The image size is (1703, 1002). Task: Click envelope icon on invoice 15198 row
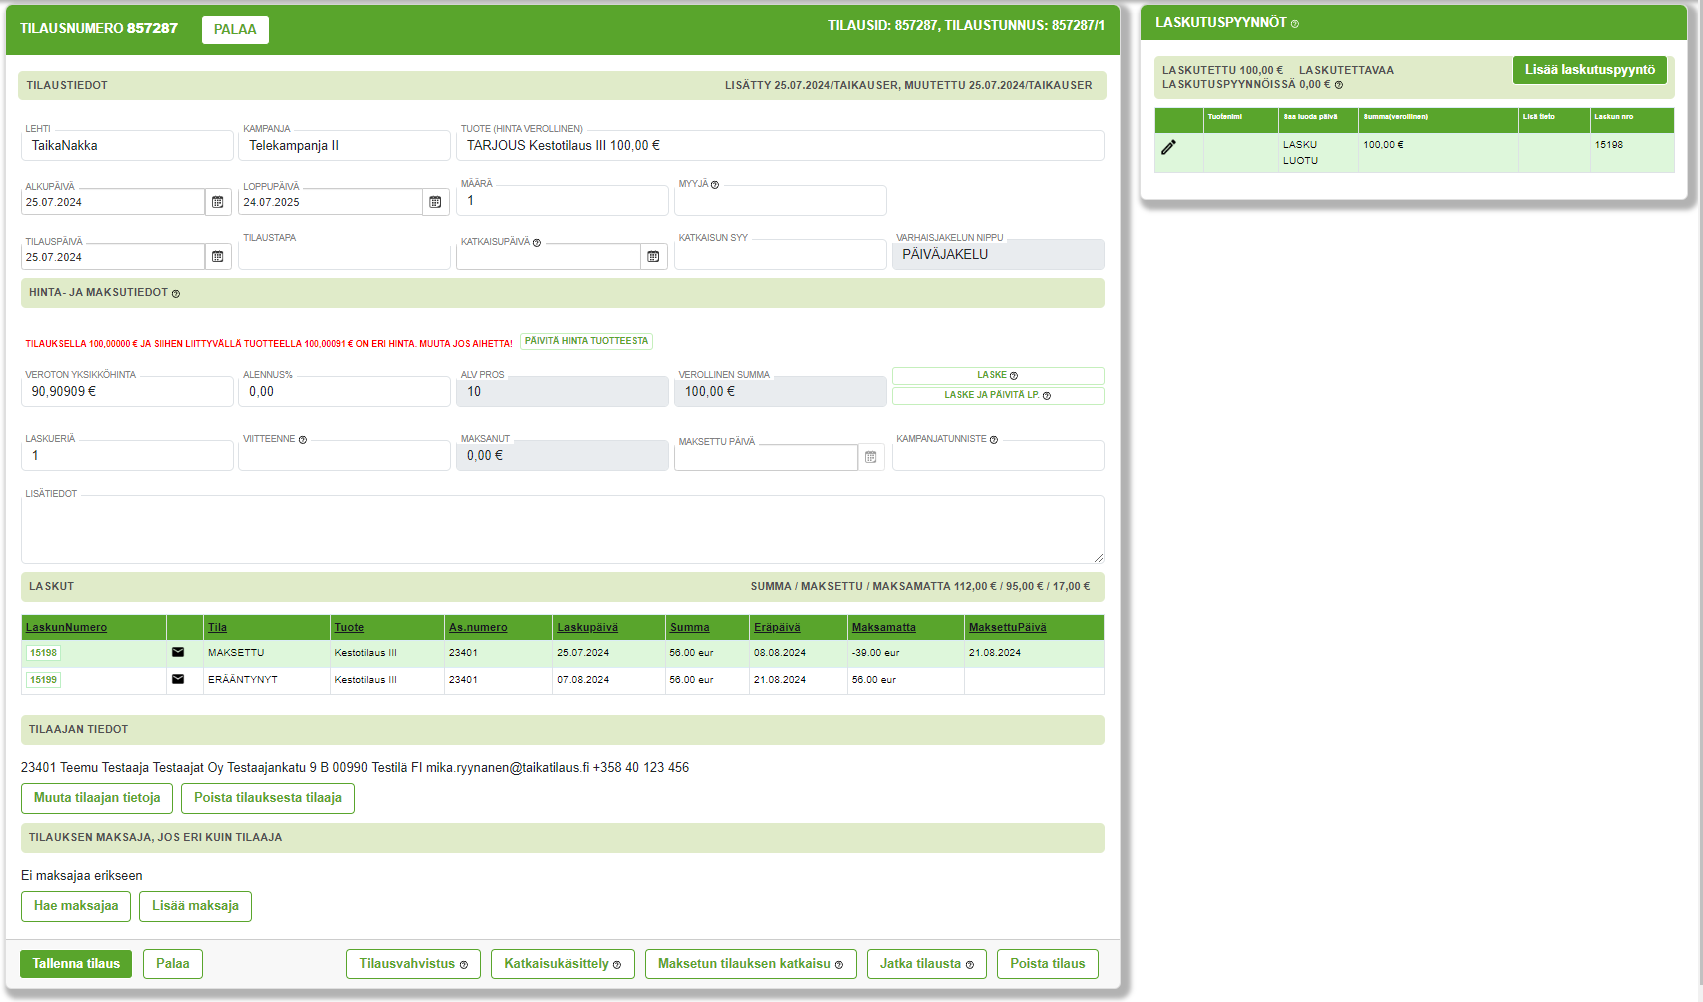pyautogui.click(x=178, y=652)
